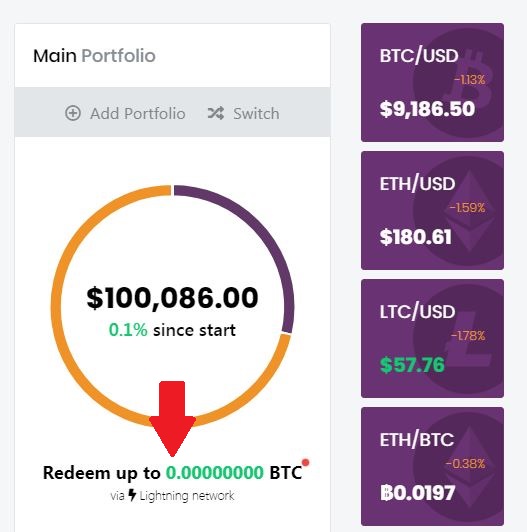This screenshot has width=527, height=532.
Task: Click the red notification dot near BTC
Action: 305,462
